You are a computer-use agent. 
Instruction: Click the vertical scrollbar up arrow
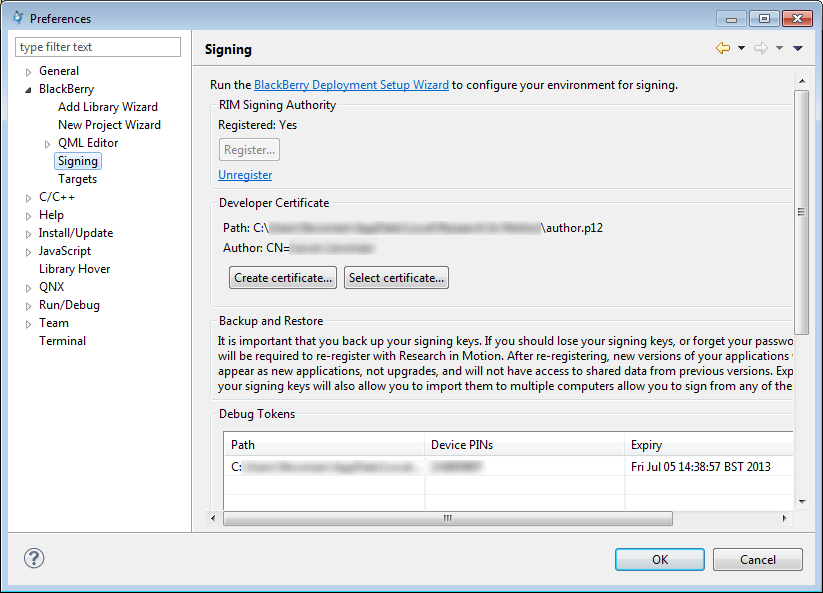(801, 81)
